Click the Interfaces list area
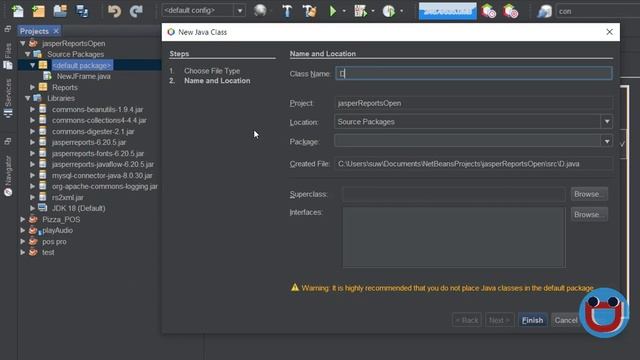This screenshot has width=640, height=360. coord(454,237)
